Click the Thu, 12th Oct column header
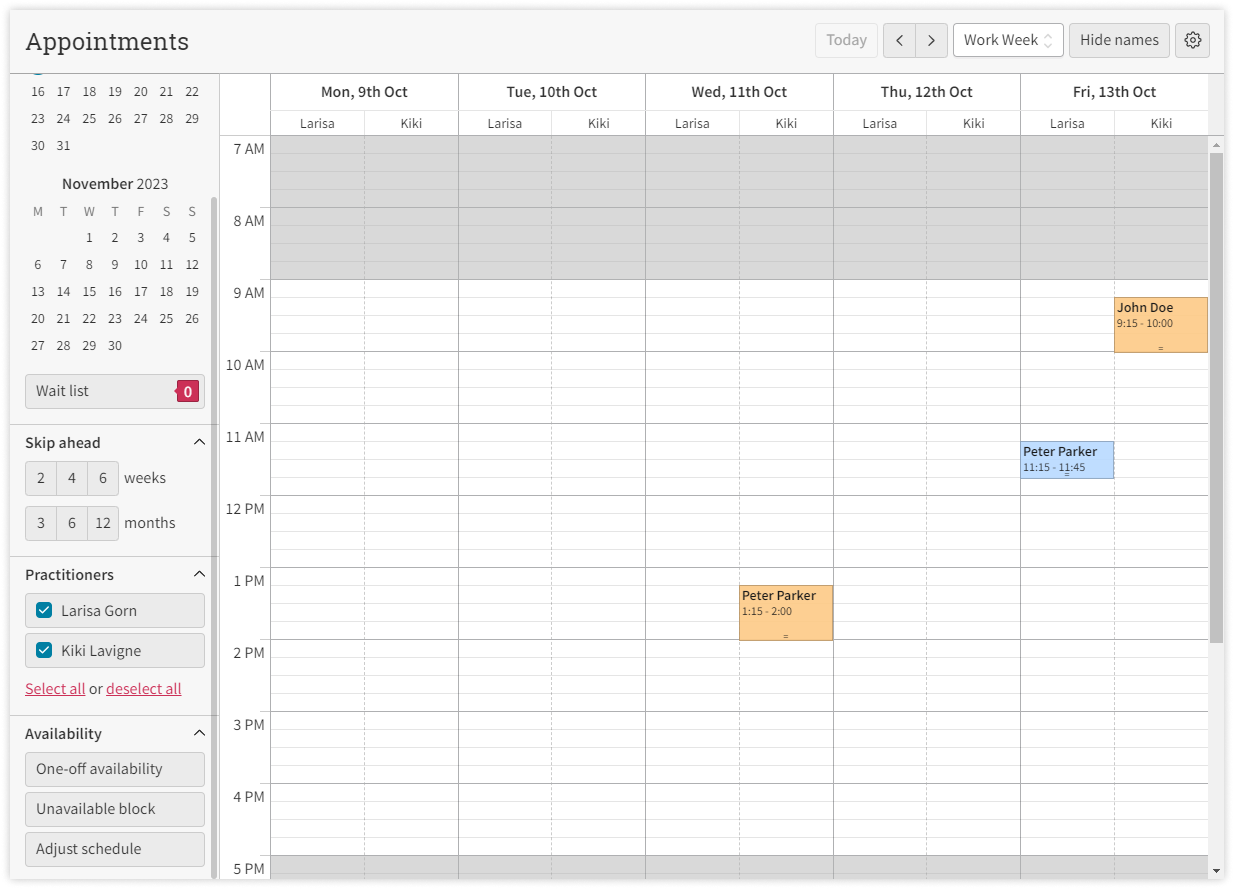Image resolution: width=1234 pixels, height=889 pixels. pyautogui.click(x=927, y=92)
